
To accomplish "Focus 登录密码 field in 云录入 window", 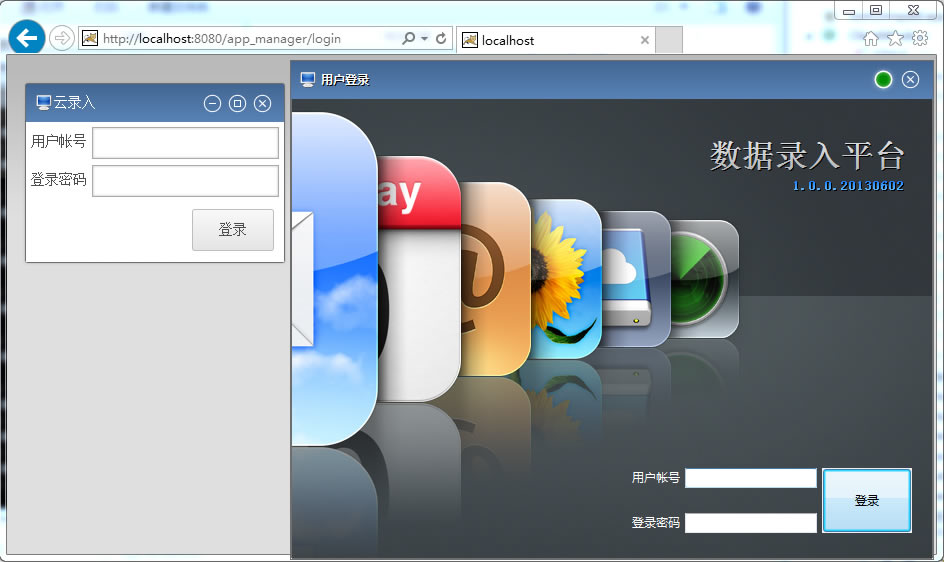I will pos(185,181).
